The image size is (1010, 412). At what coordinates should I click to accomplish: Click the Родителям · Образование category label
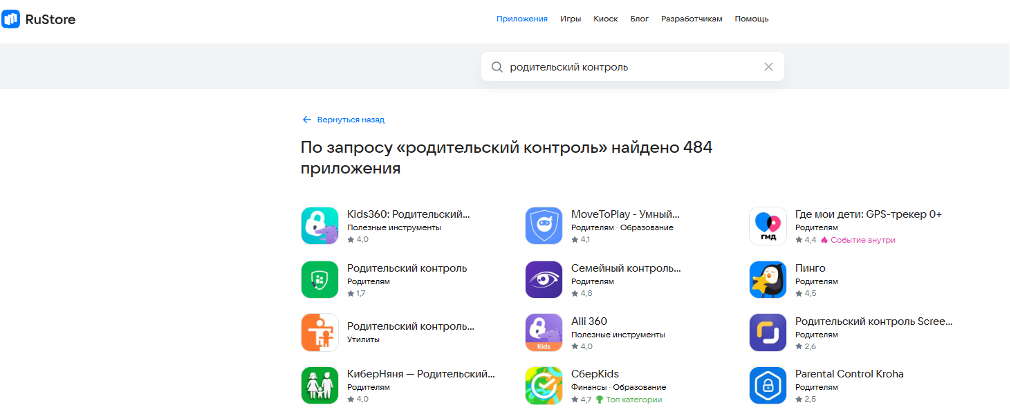click(622, 228)
